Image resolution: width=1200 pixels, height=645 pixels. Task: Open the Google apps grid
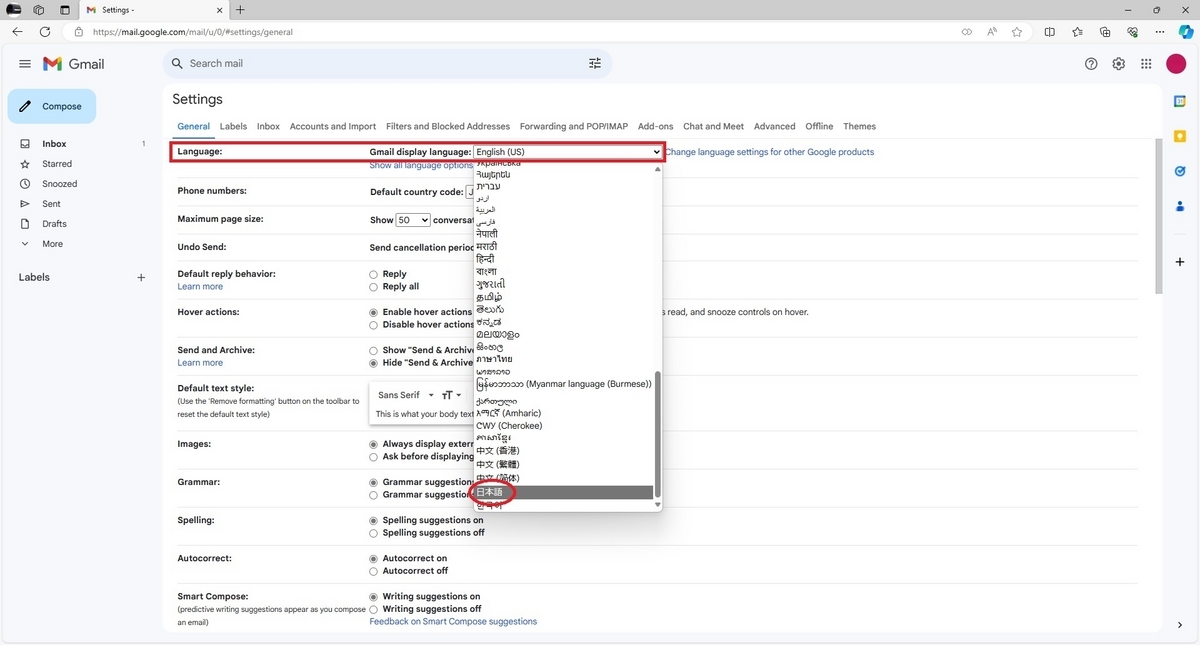tap(1147, 64)
